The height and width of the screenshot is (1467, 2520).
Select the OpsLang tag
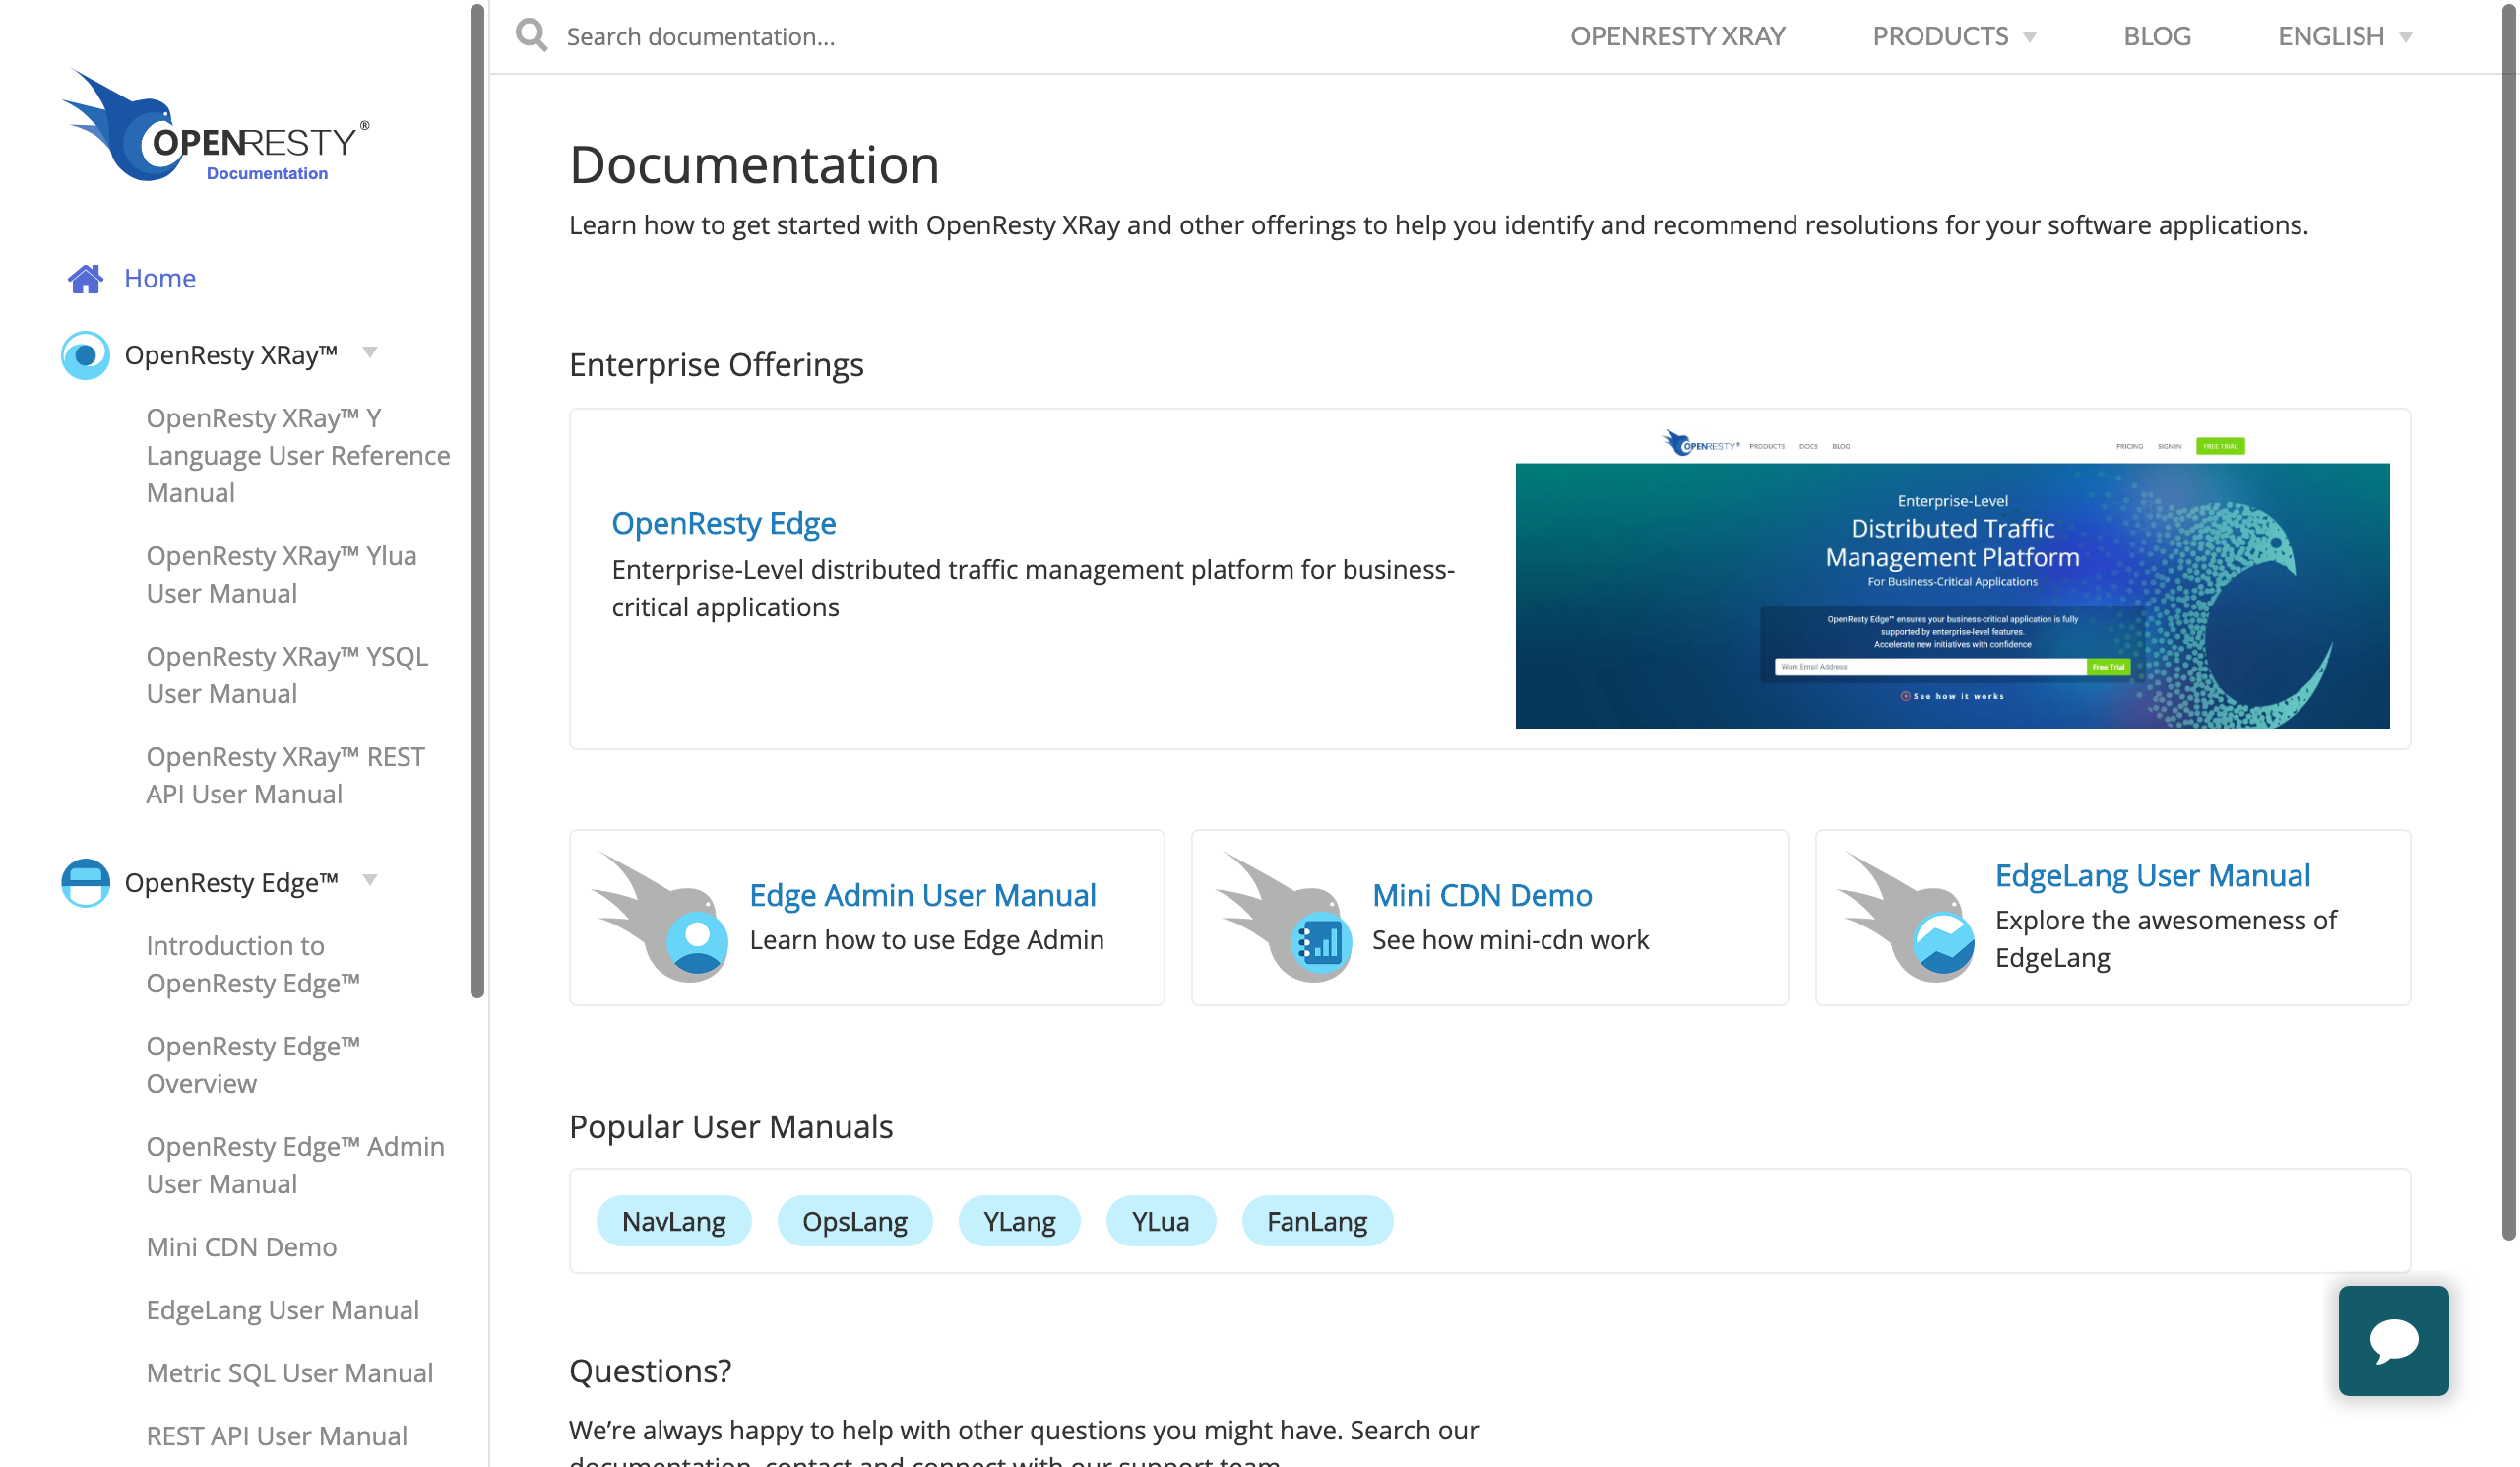tap(855, 1221)
